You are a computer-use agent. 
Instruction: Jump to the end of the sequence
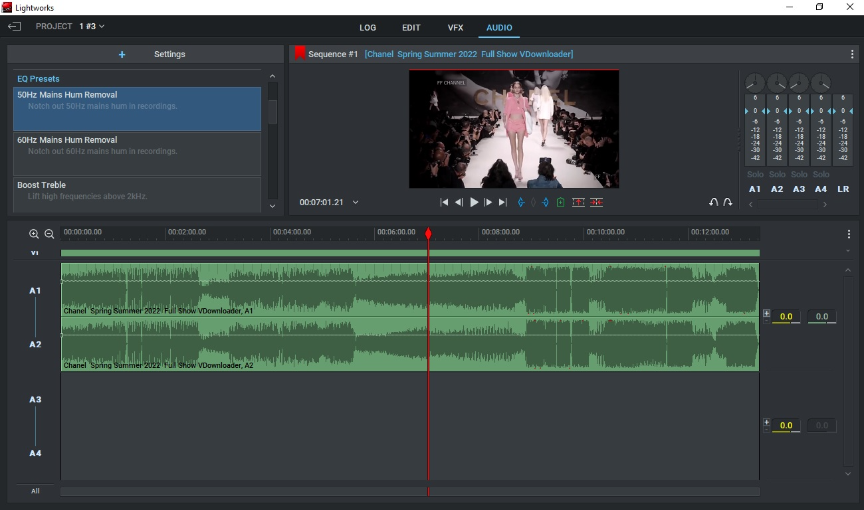point(503,203)
